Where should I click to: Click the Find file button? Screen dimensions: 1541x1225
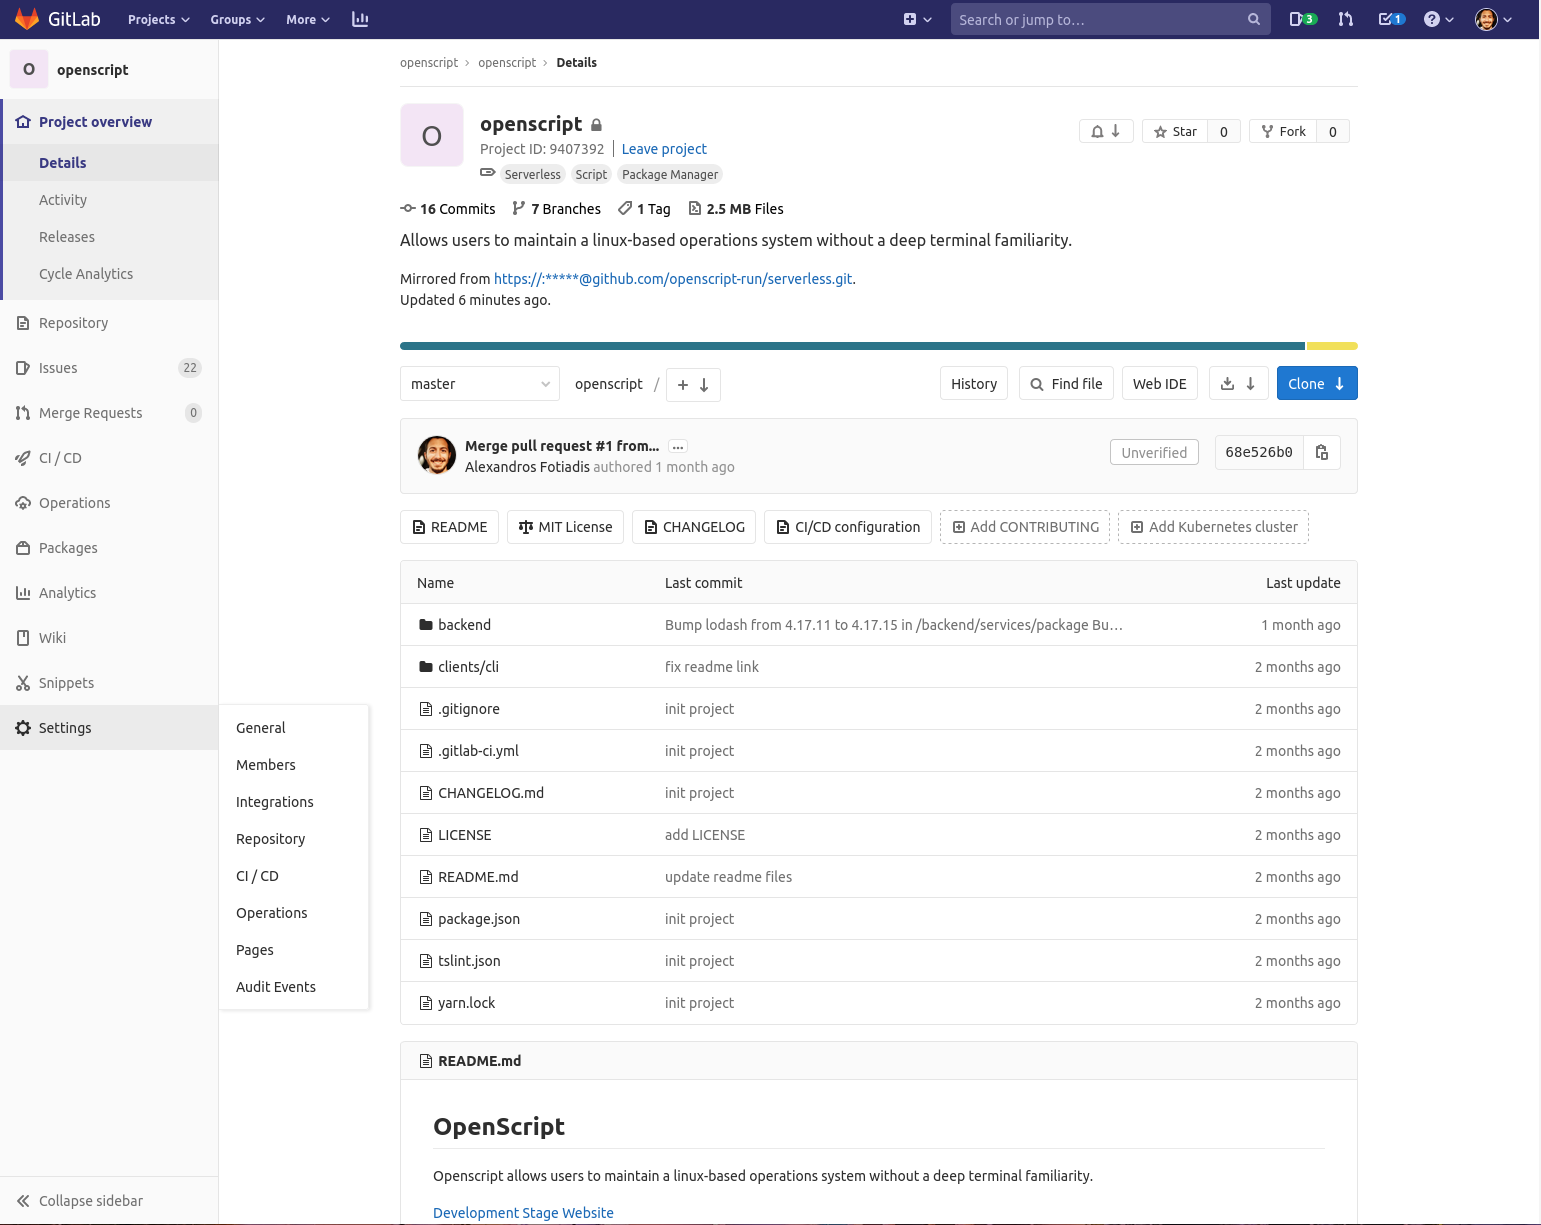click(1066, 384)
